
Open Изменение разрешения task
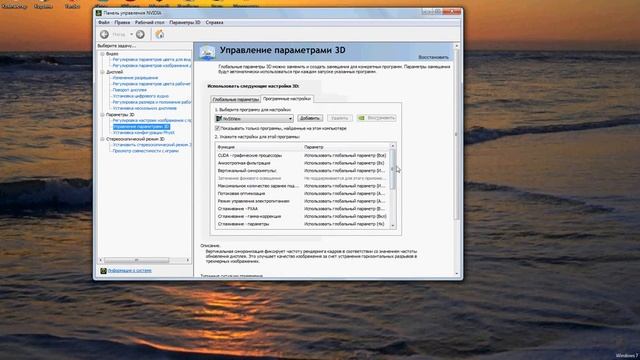click(x=135, y=78)
